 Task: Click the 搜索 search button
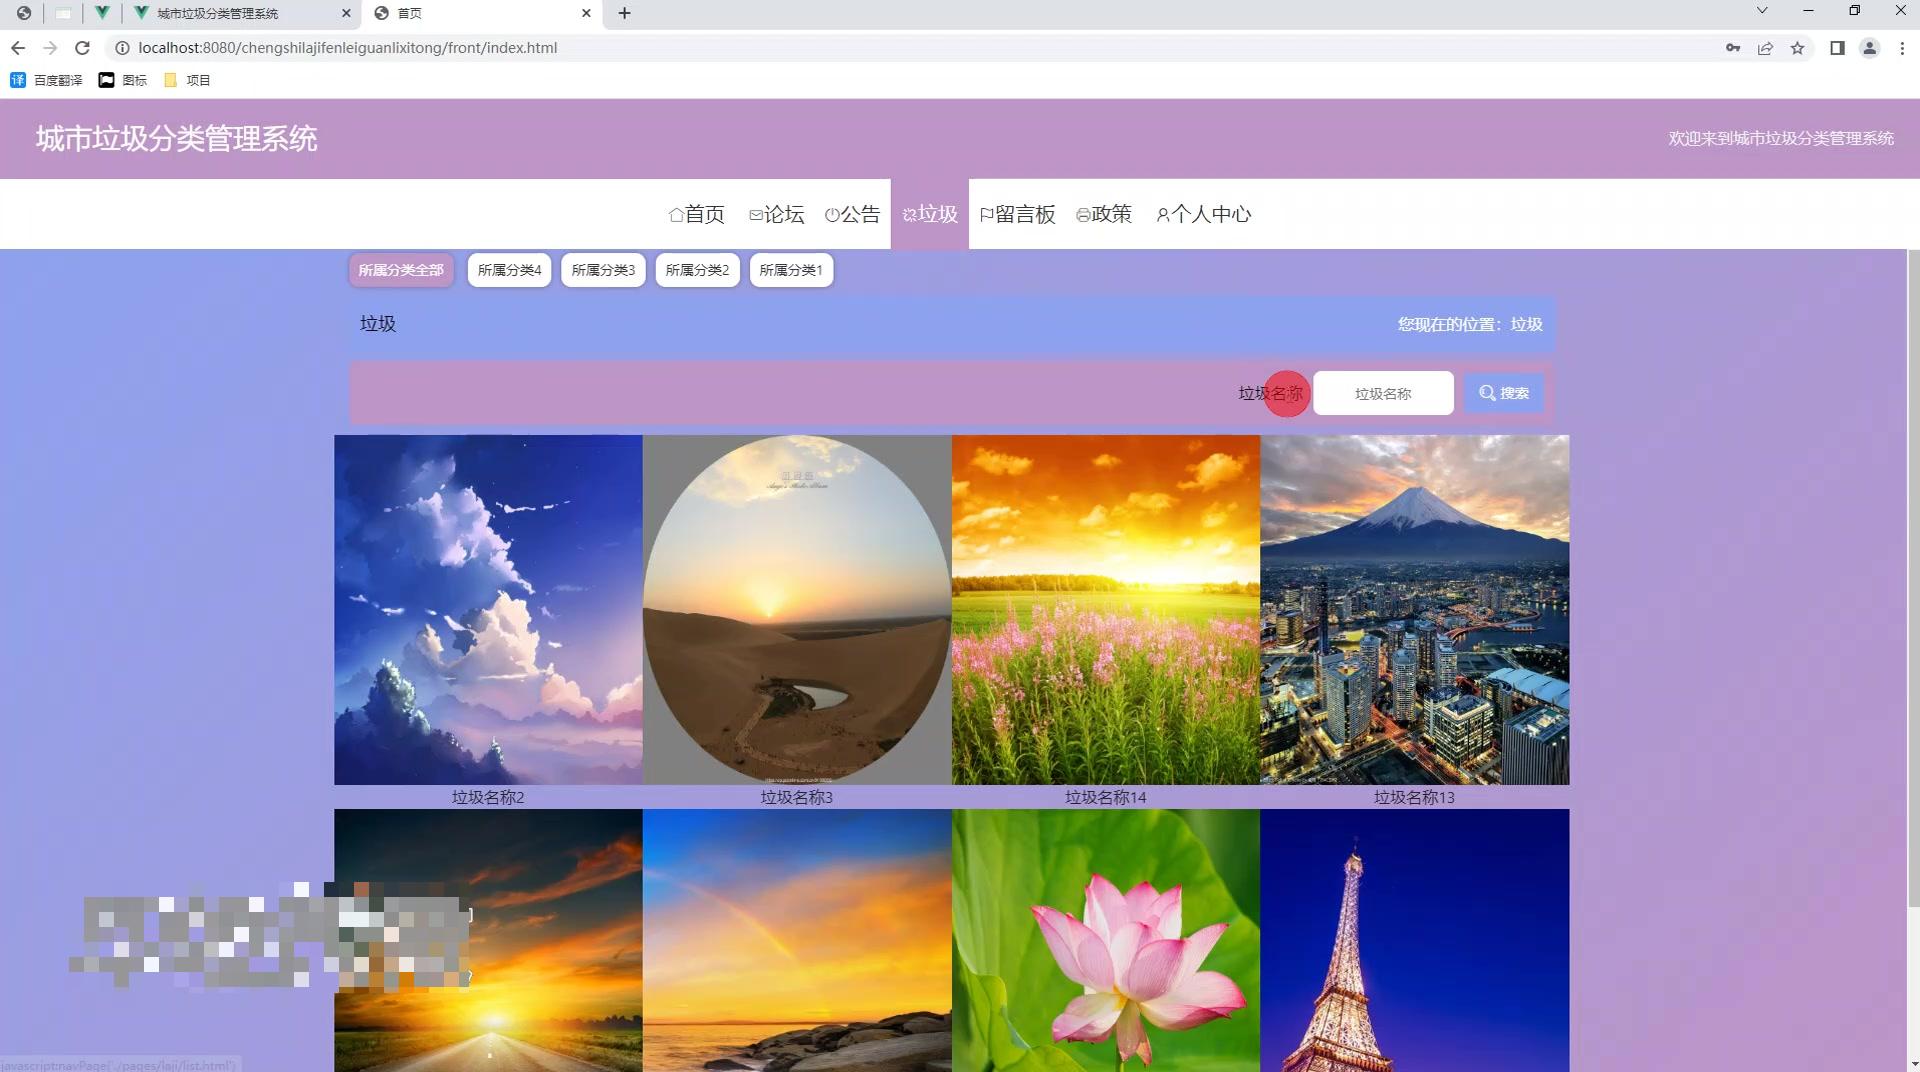point(1503,392)
